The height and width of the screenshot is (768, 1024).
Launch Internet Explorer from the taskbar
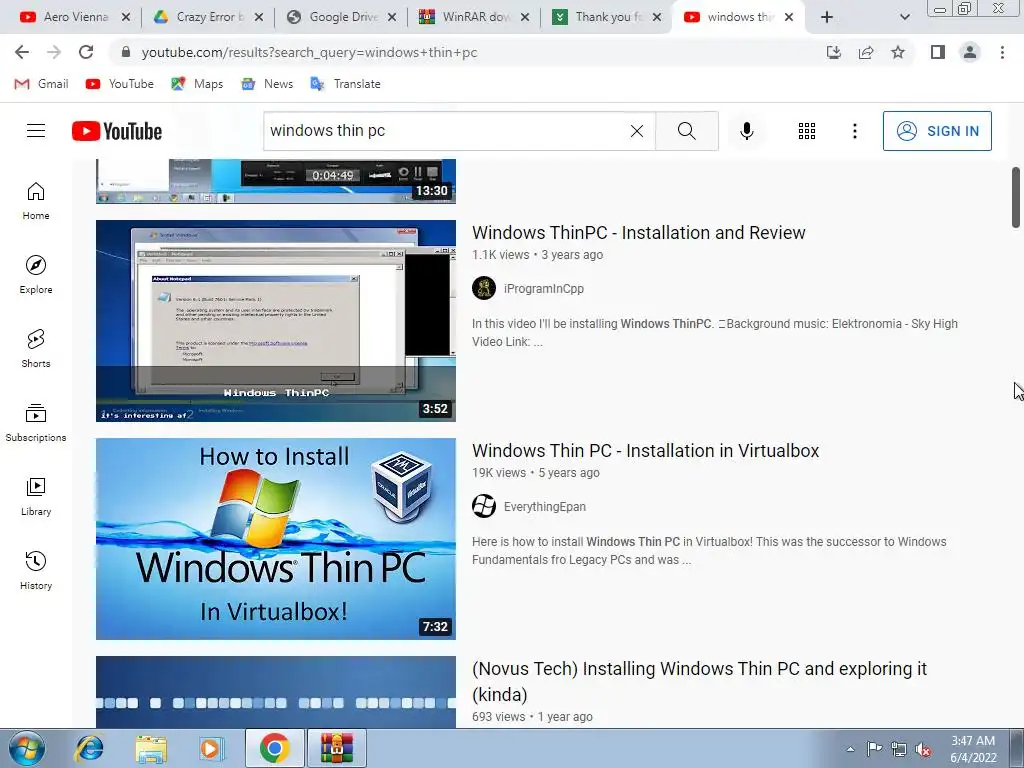pyautogui.click(x=89, y=748)
